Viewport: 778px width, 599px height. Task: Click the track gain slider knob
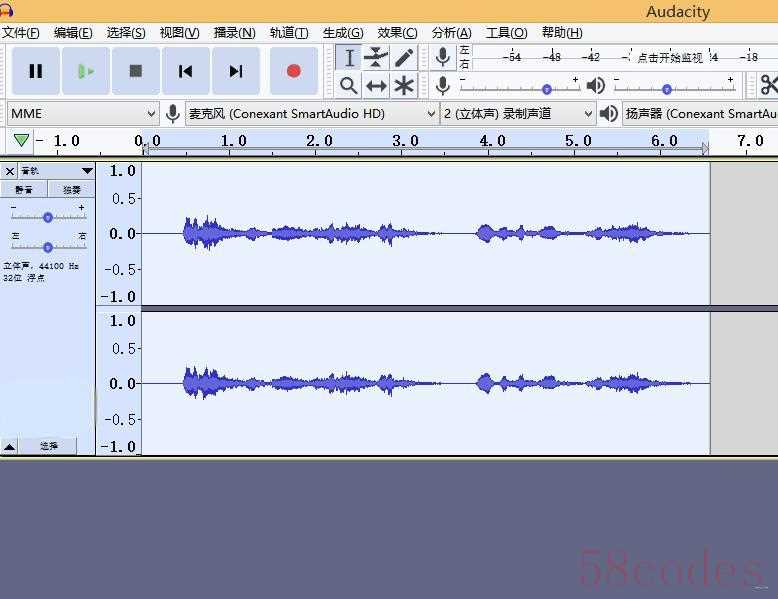click(x=47, y=217)
